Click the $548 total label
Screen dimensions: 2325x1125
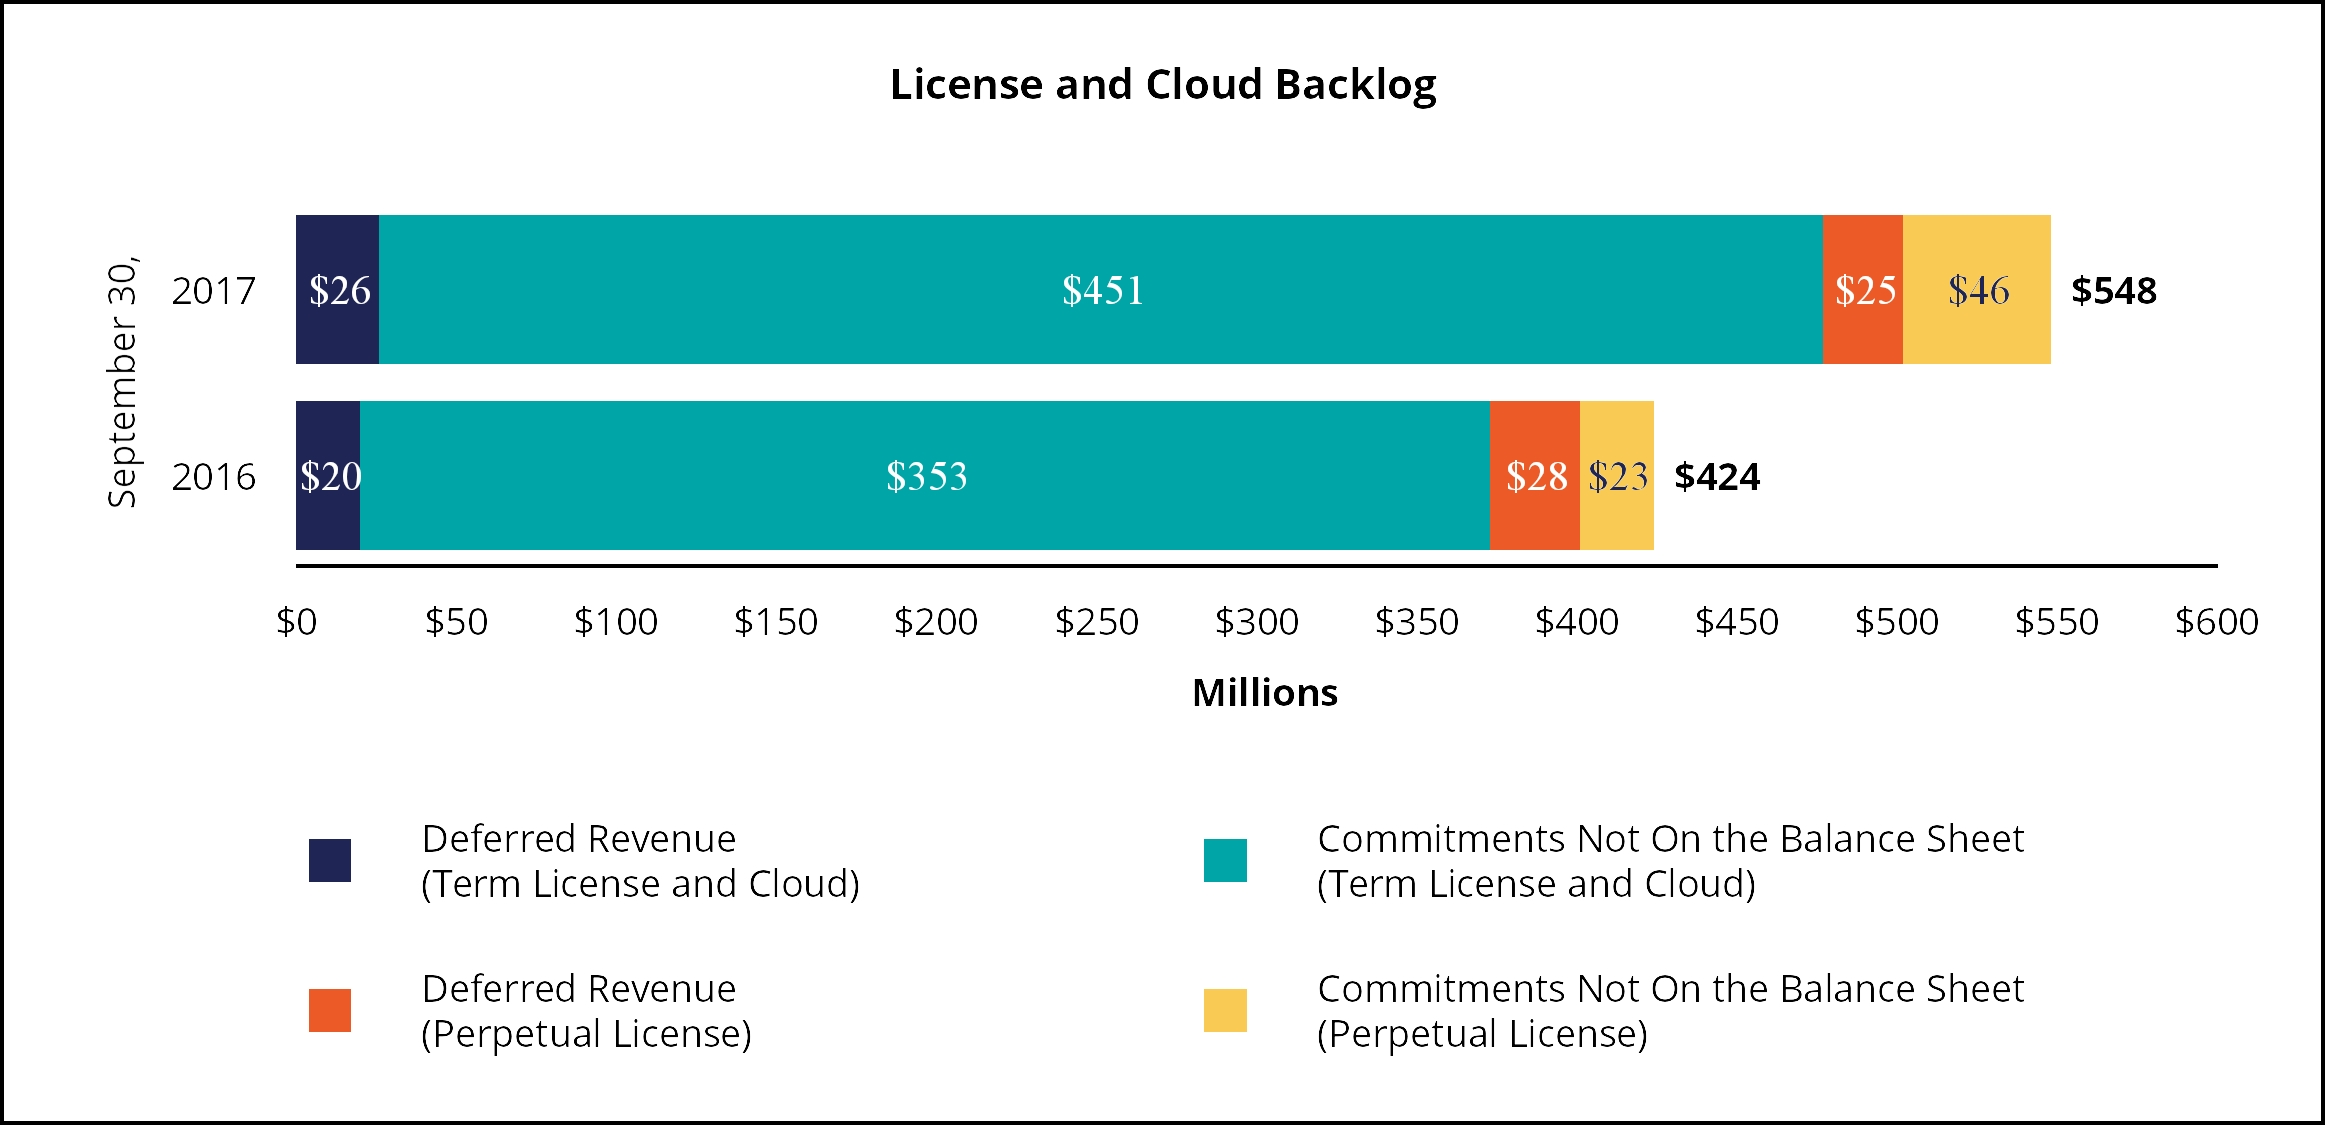click(2113, 291)
